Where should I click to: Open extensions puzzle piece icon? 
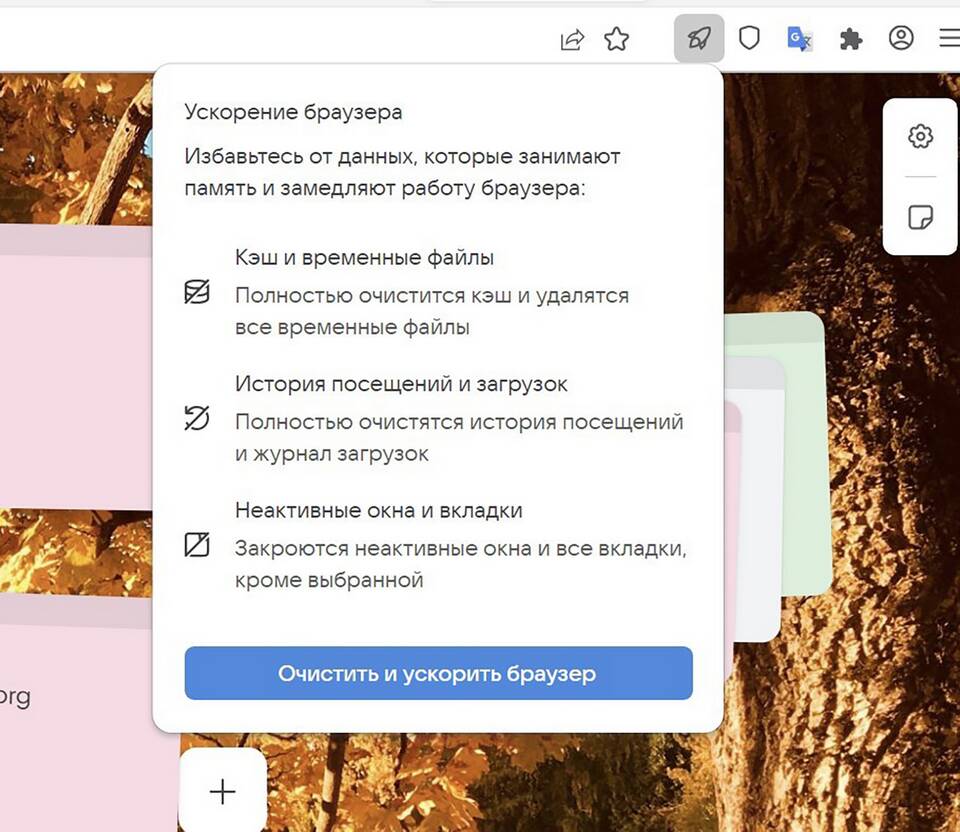tap(851, 39)
